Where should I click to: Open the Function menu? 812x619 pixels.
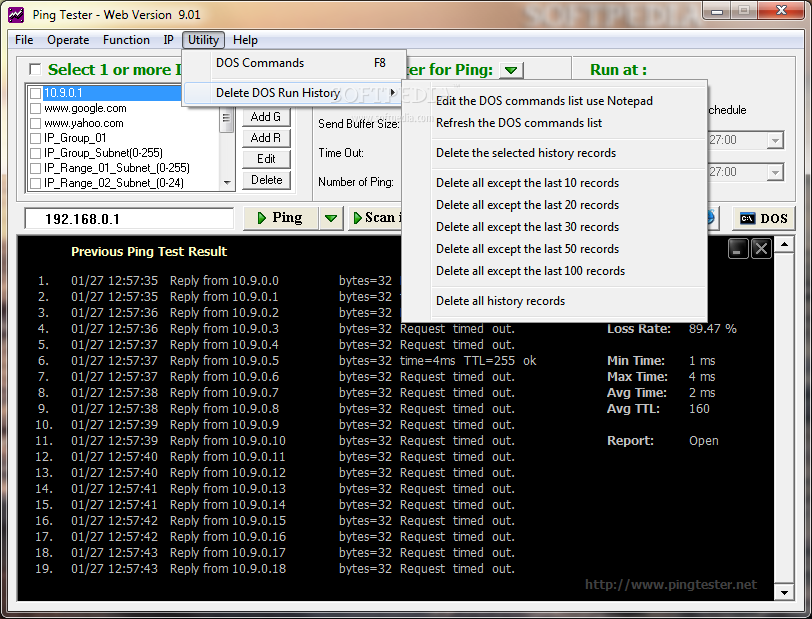coord(126,40)
